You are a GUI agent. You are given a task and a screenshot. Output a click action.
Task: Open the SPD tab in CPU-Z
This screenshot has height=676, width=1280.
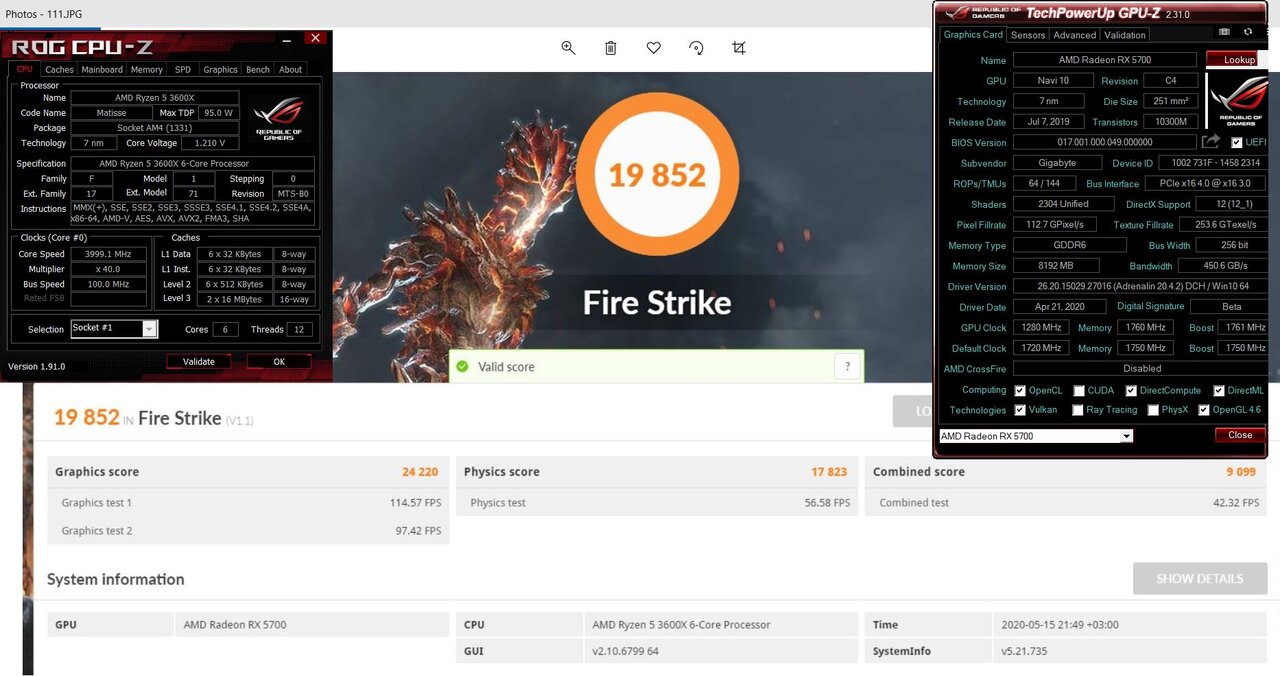click(183, 70)
